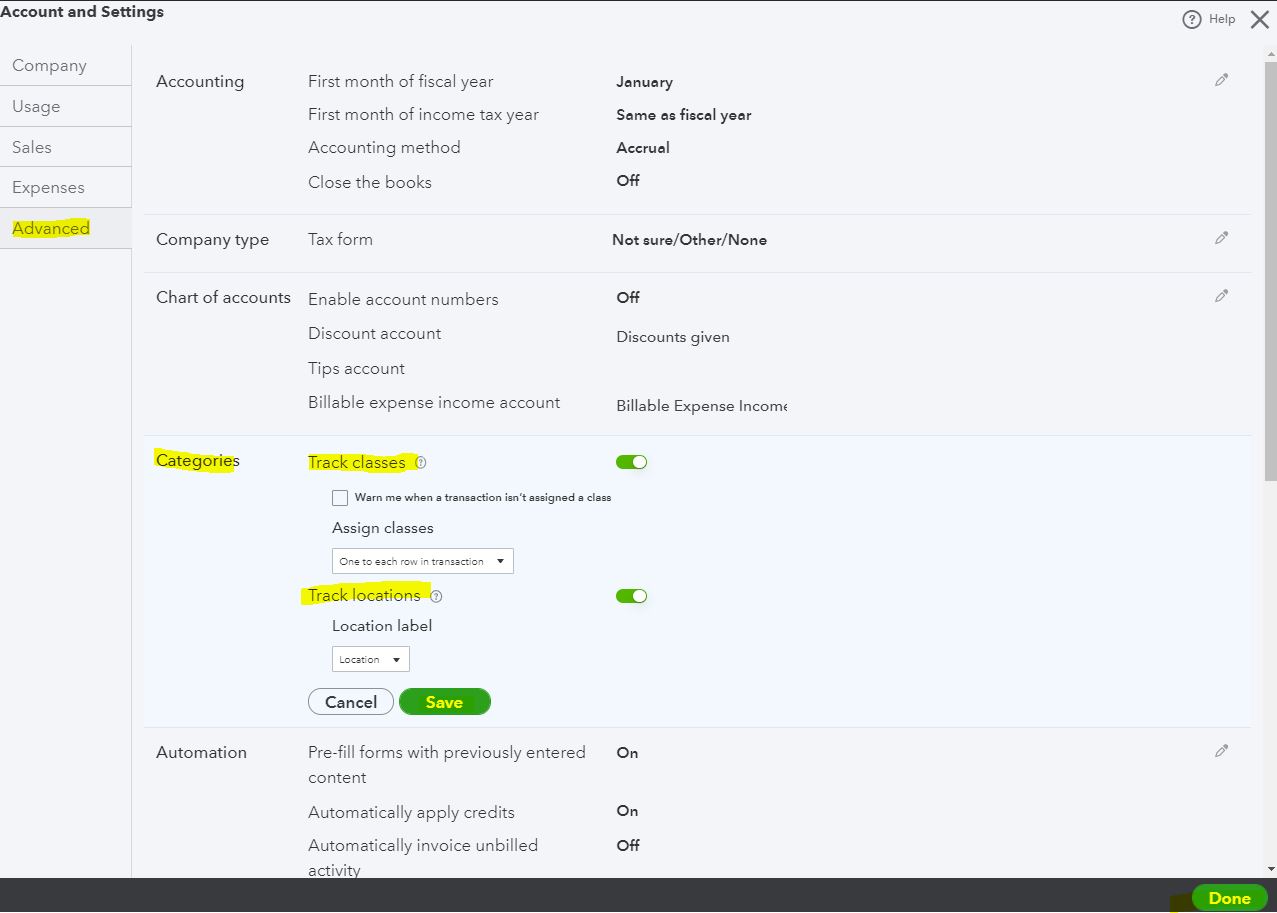
Task: Edit Accounting settings using the pencil icon
Action: pos(1221,78)
